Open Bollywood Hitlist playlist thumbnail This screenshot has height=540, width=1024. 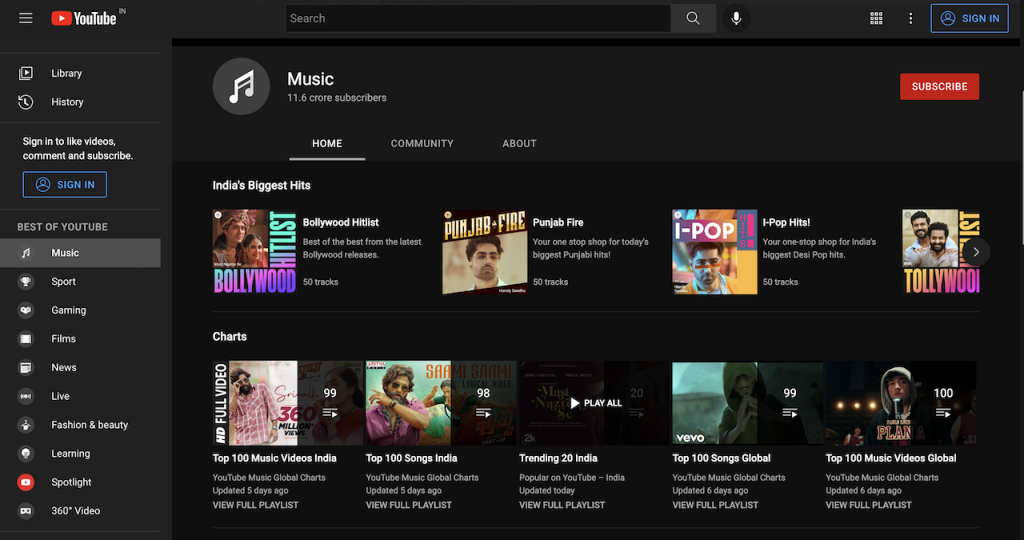(x=255, y=252)
